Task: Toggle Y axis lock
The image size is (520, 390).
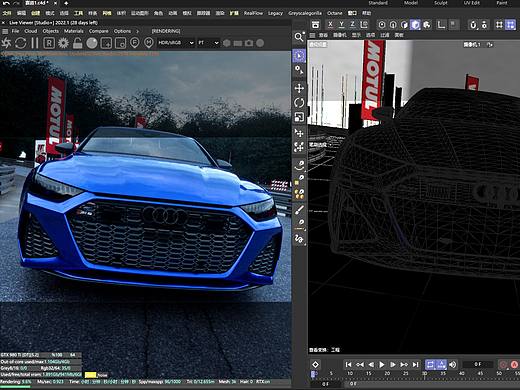Action: click(x=341, y=24)
